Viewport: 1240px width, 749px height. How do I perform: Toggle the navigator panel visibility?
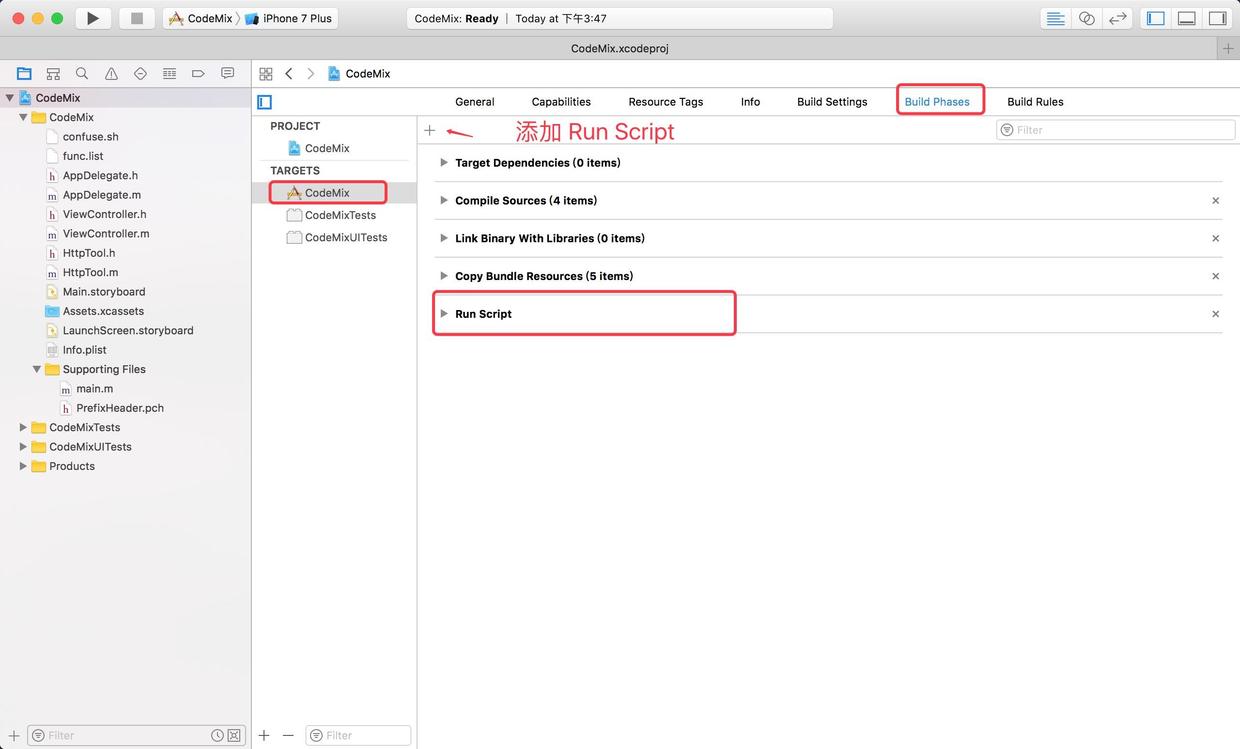(1156, 18)
